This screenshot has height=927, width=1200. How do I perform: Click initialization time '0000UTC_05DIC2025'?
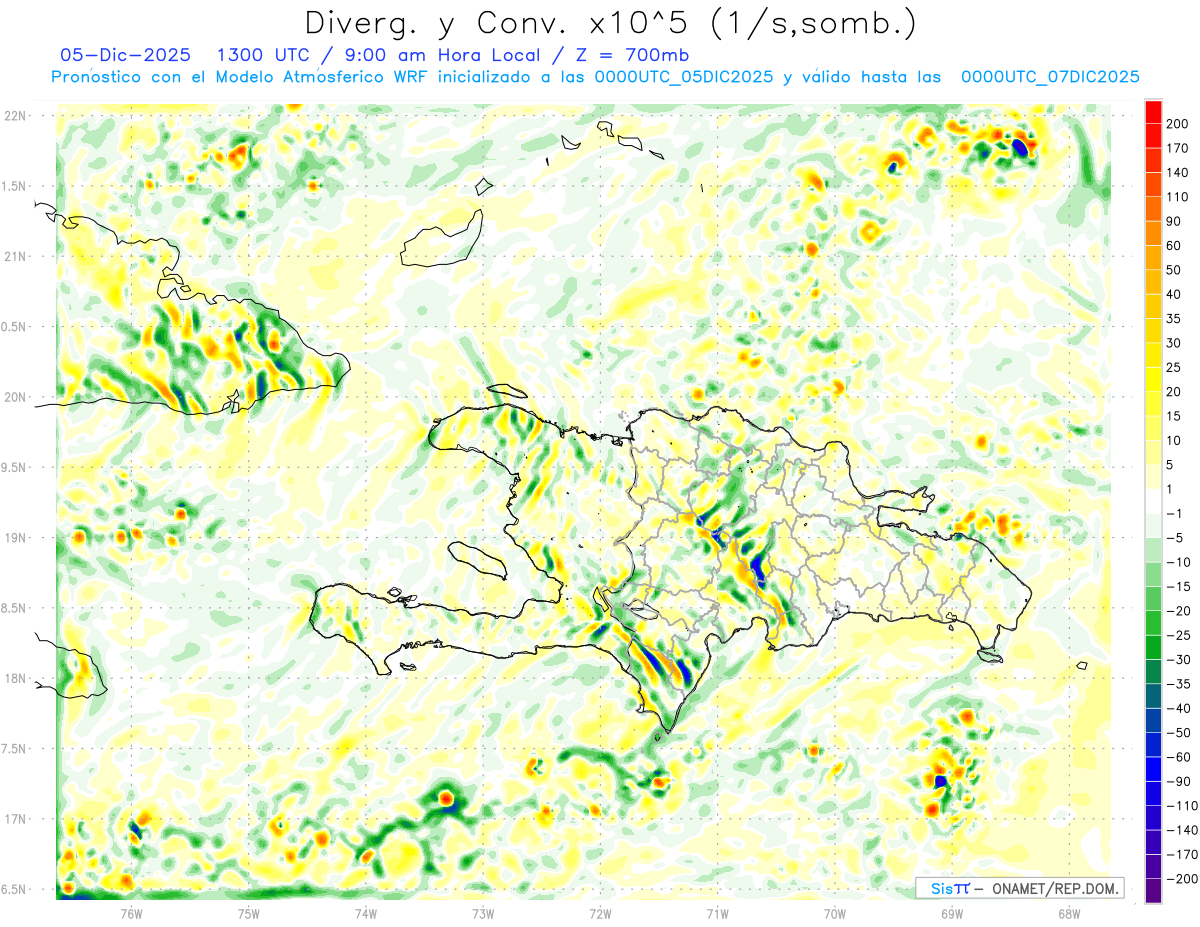point(683,77)
